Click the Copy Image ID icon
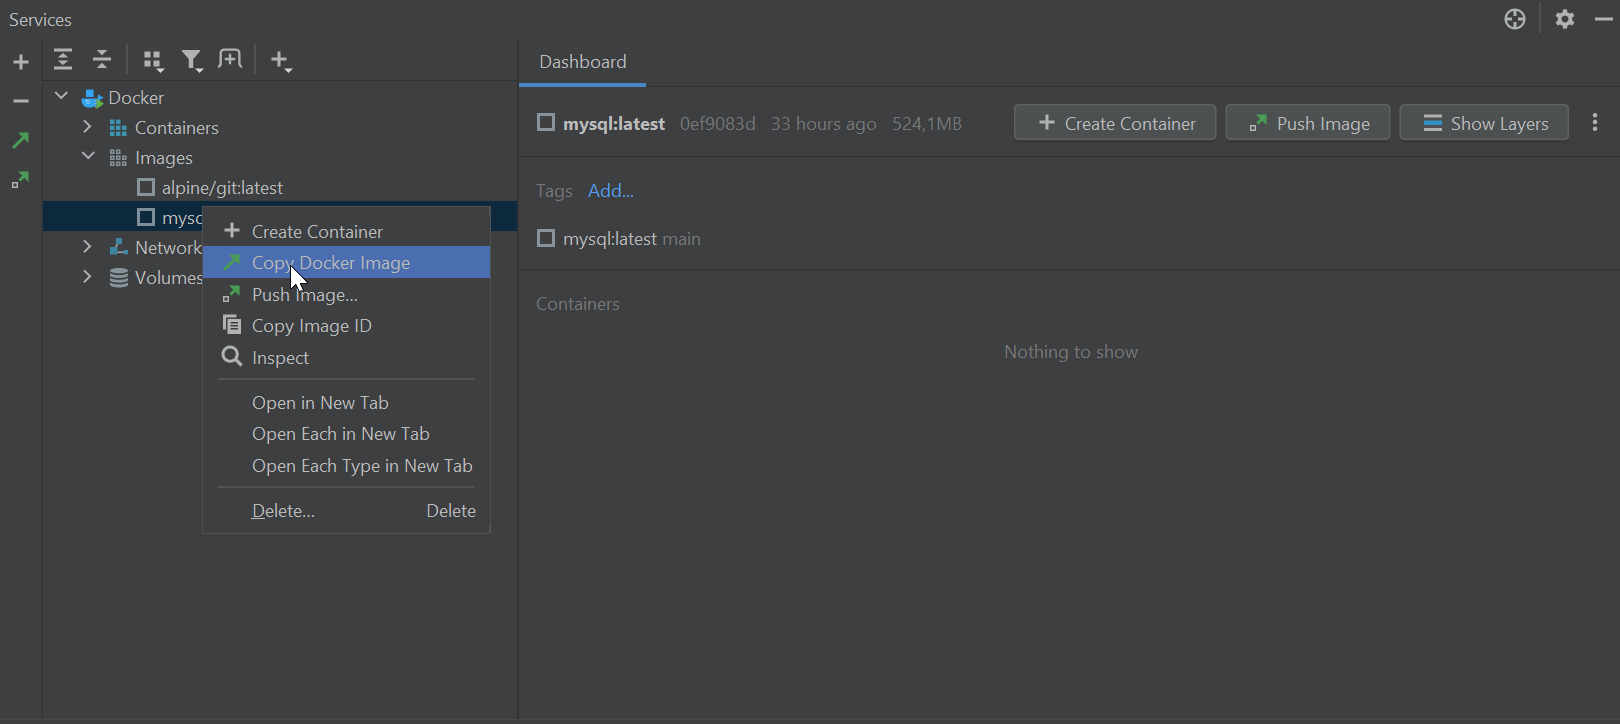 pos(232,325)
